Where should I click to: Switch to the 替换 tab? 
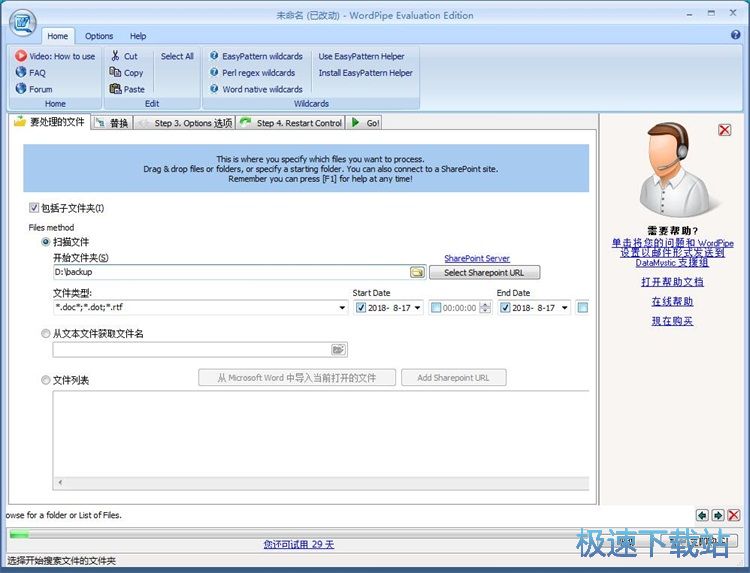(112, 123)
